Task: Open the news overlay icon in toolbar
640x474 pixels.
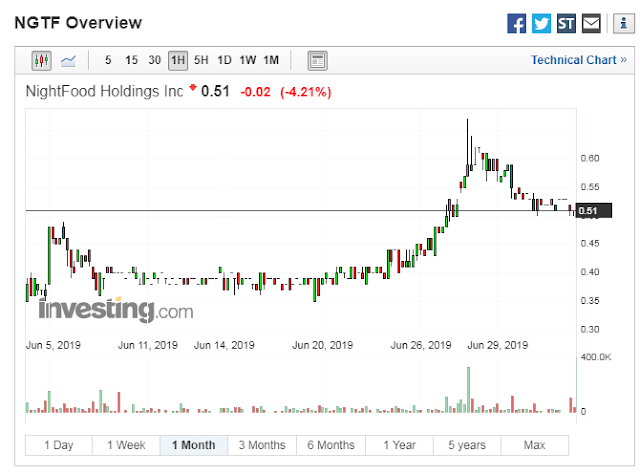Action: click(x=317, y=61)
